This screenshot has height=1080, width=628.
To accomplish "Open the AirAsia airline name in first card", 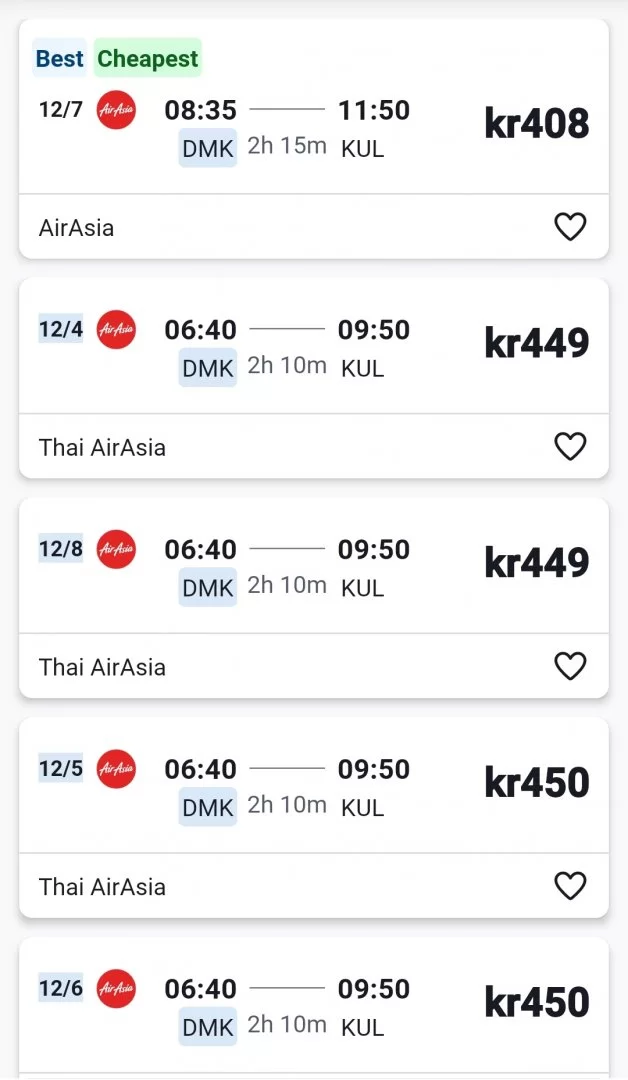I will click(x=77, y=228).
